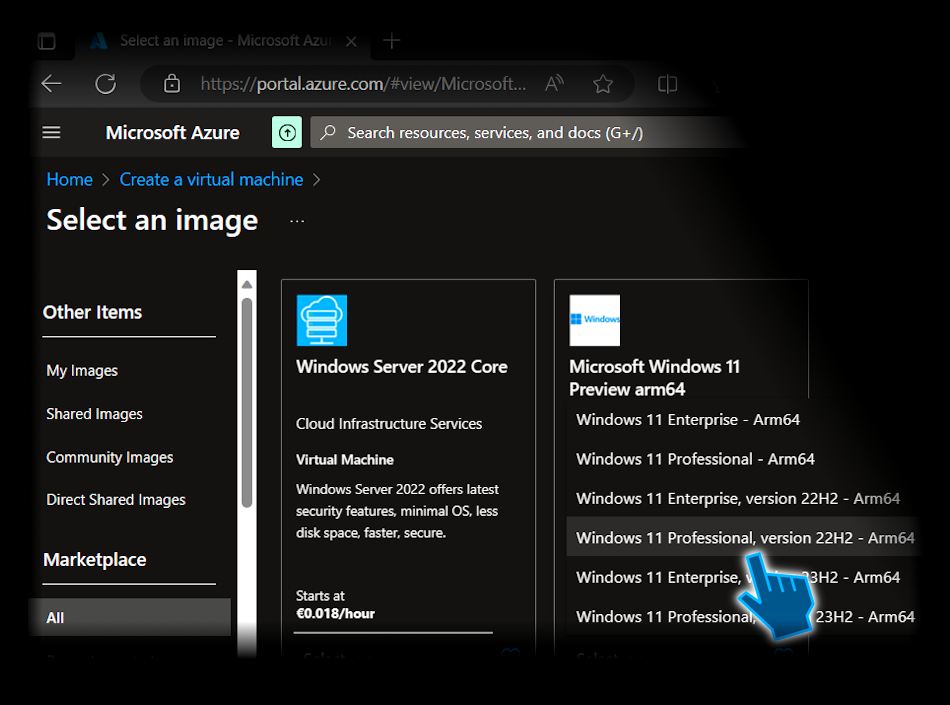Click the Microsoft Azure home title

173,133
